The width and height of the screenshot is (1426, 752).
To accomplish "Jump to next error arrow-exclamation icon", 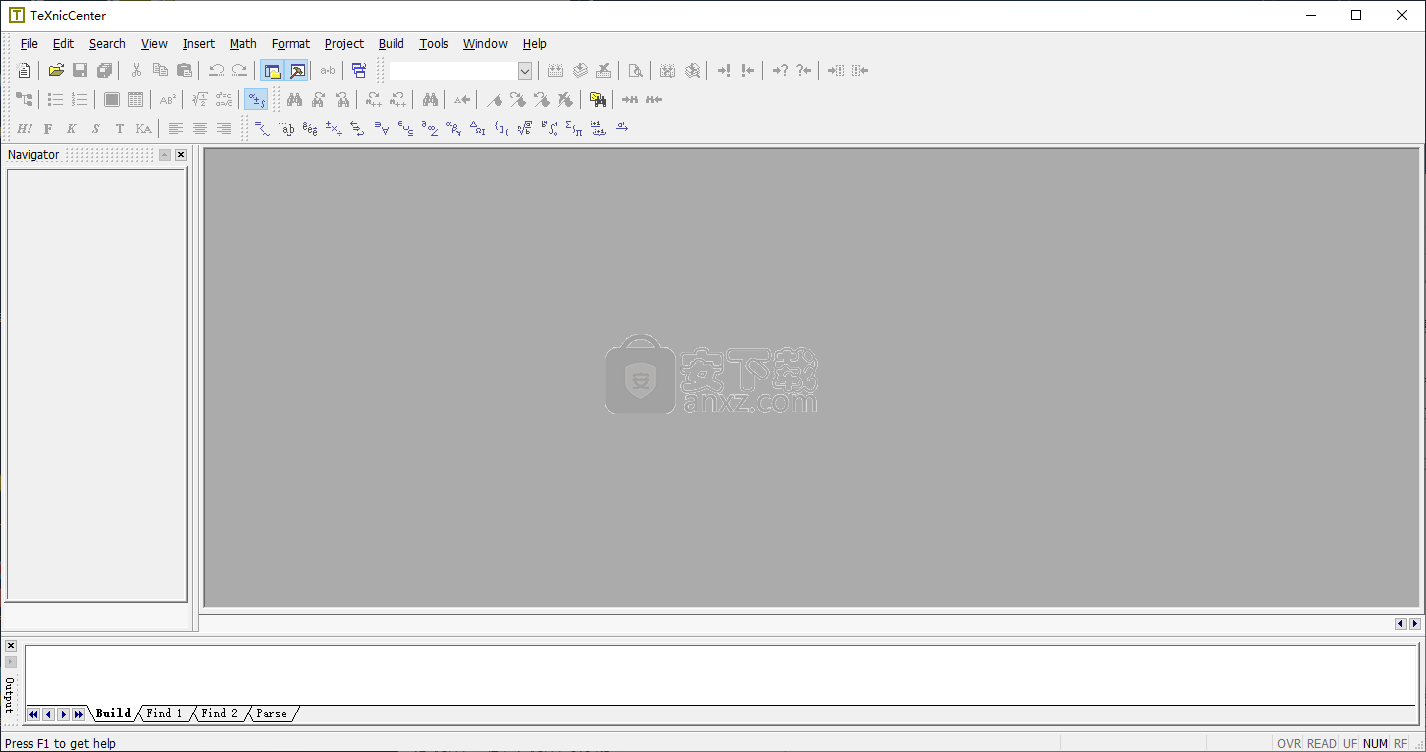I will pos(724,71).
